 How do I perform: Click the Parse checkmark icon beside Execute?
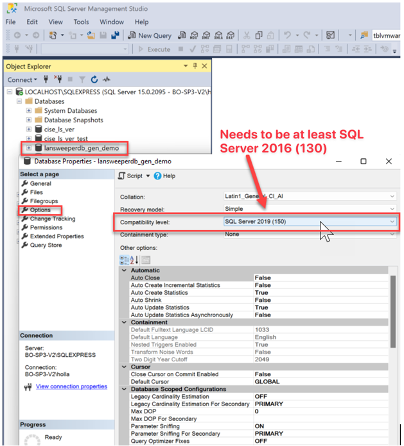click(192, 49)
